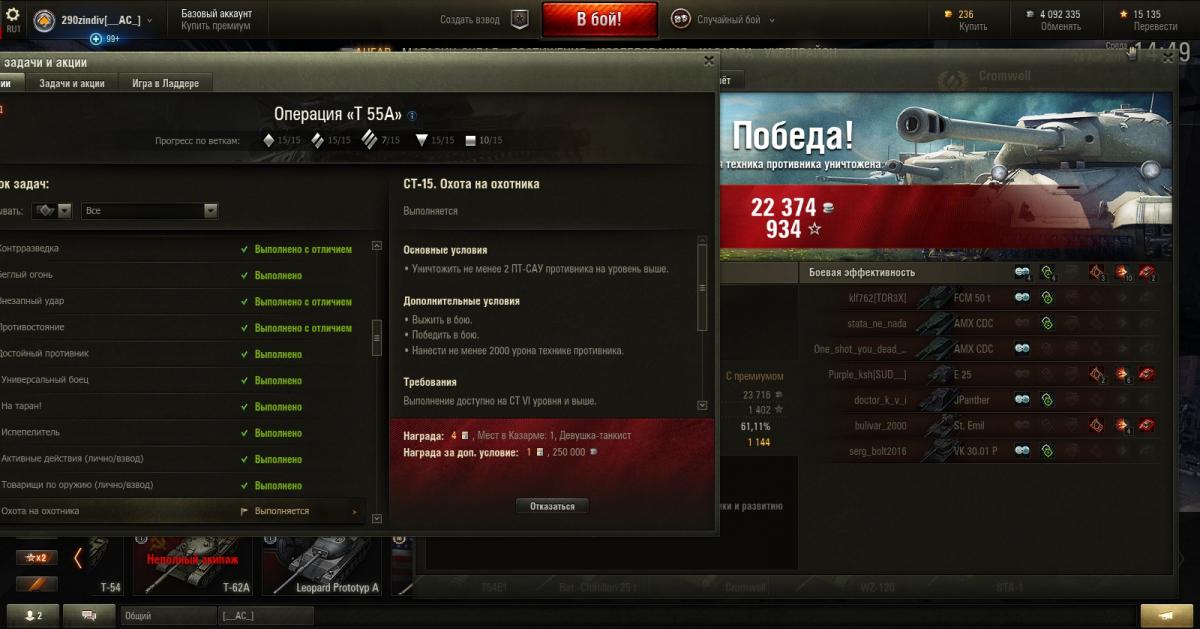This screenshot has width=1200, height=629.
Task: Open the chat channels icon
Action: point(90,616)
